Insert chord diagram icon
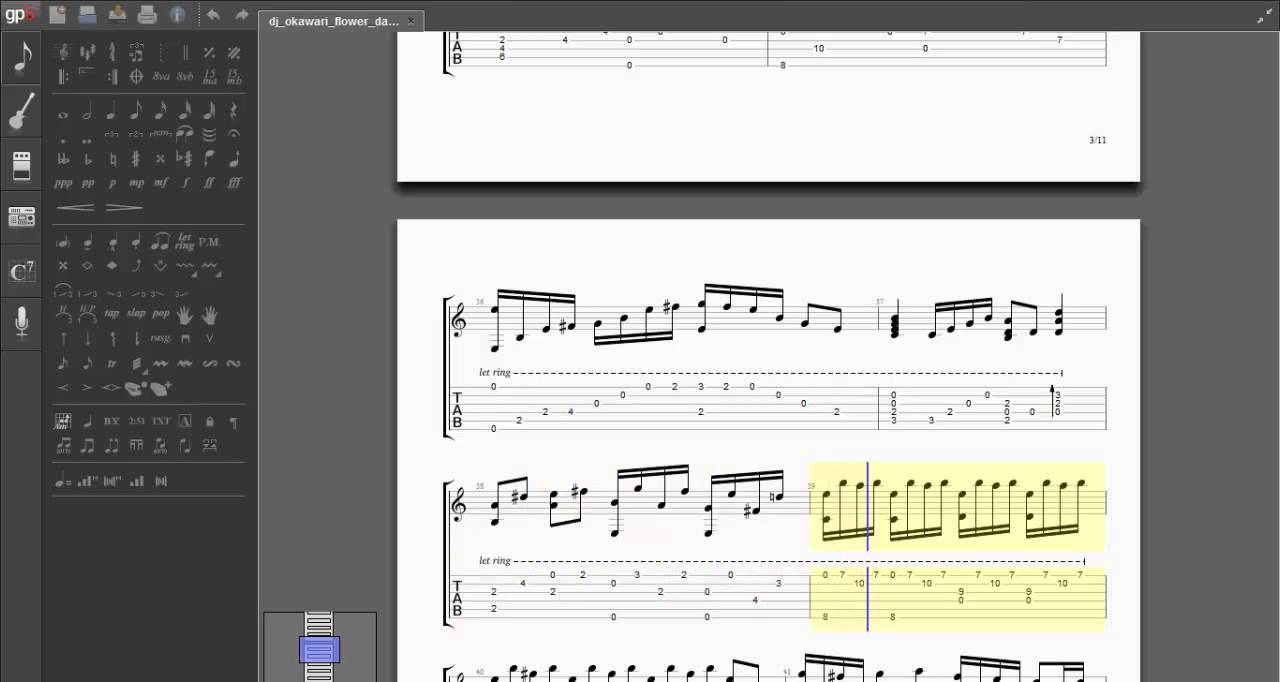 [63, 421]
